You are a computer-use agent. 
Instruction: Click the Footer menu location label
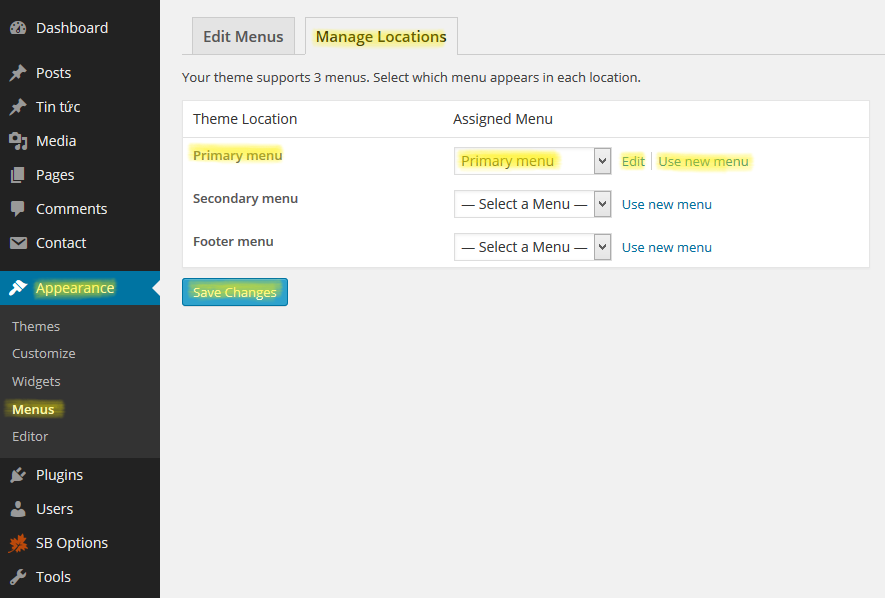(x=233, y=241)
